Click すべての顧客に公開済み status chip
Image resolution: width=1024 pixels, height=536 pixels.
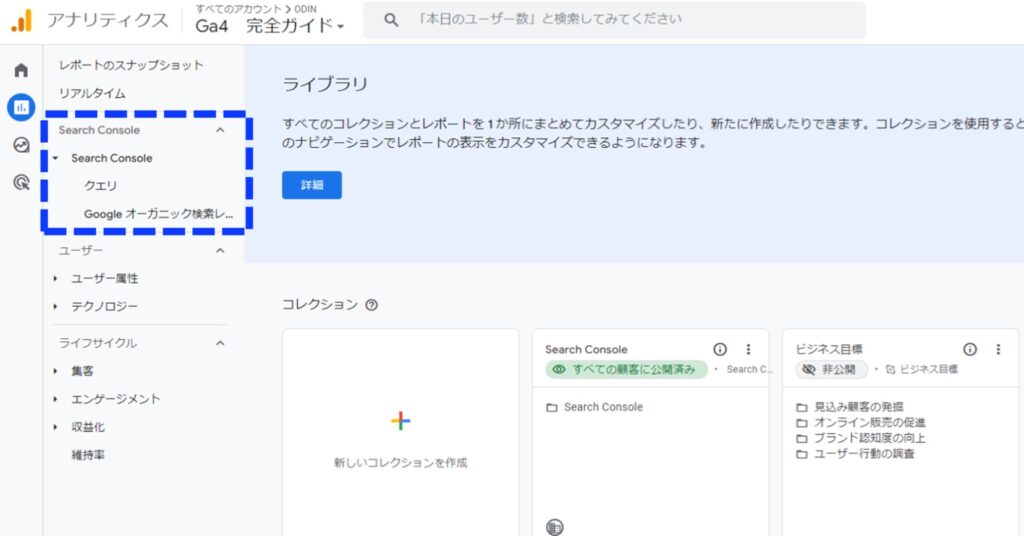(x=626, y=370)
